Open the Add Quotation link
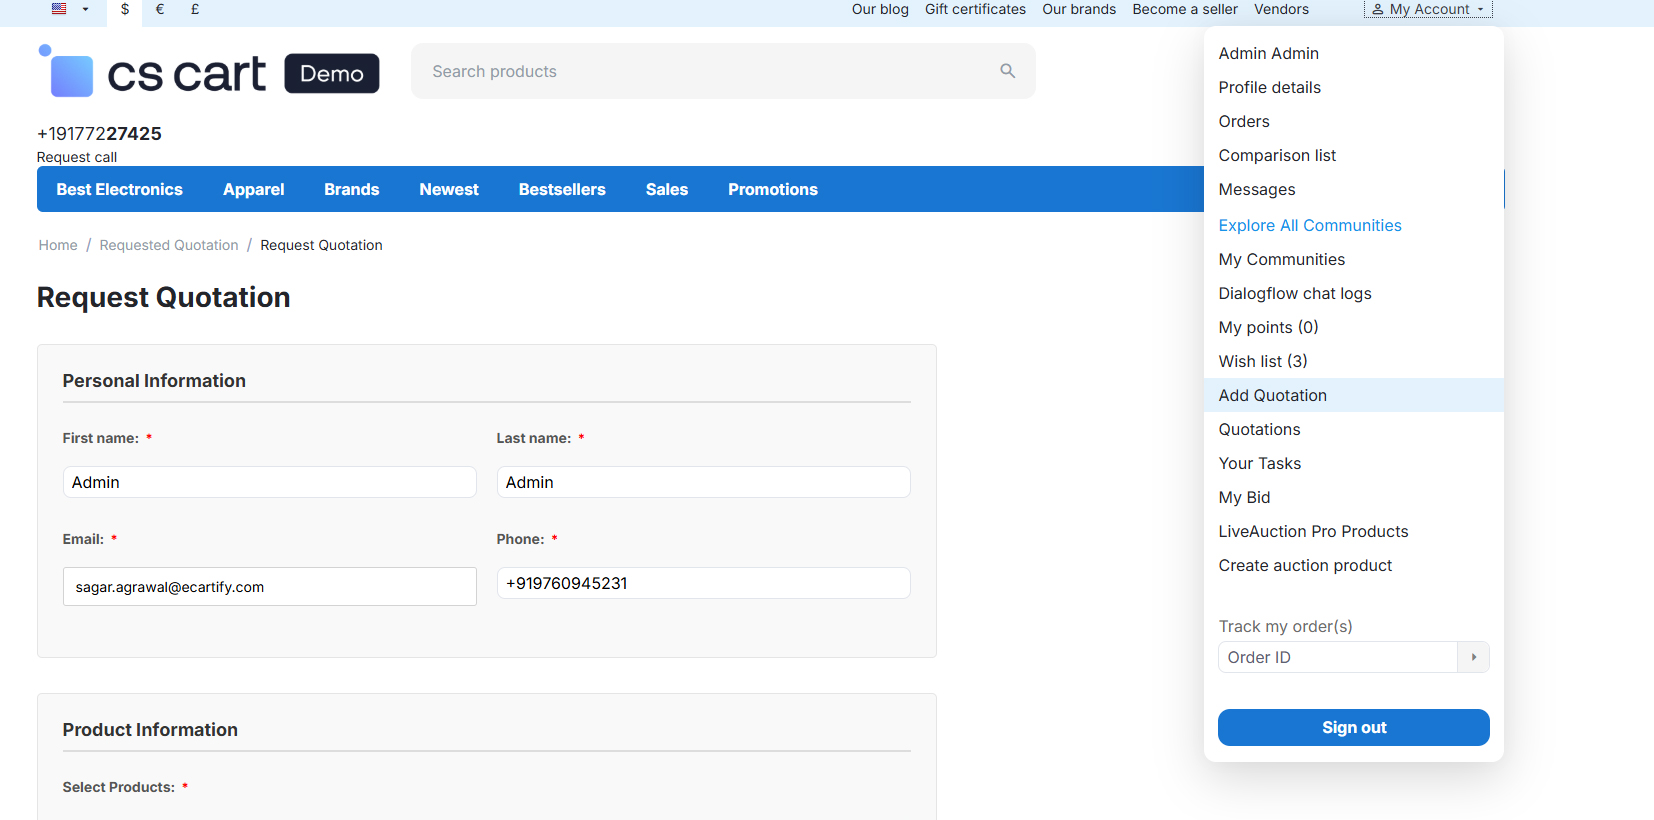1654x820 pixels. tap(1272, 395)
